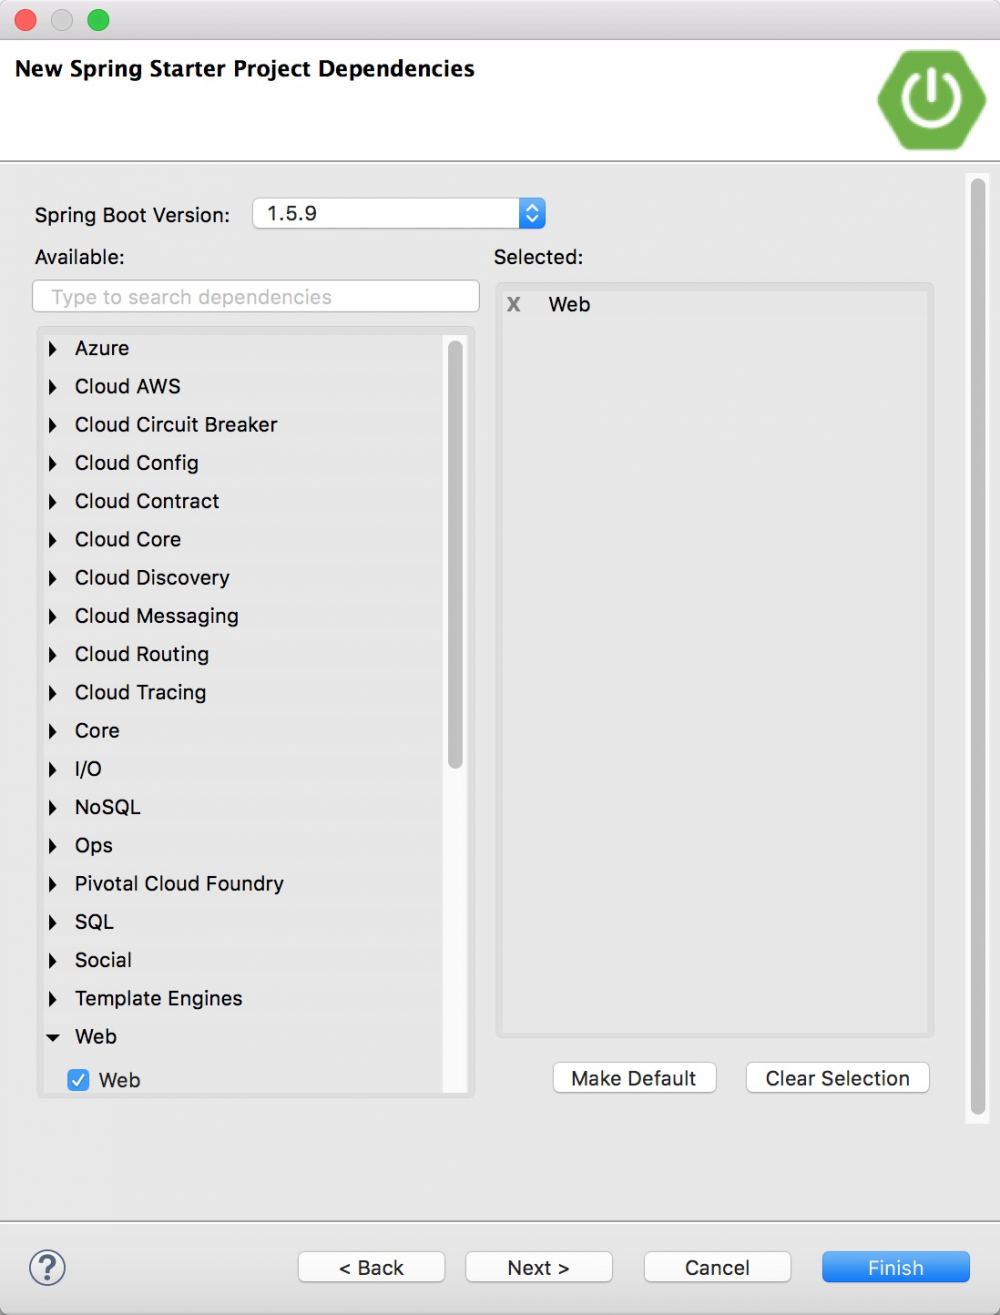Expand the Azure category
This screenshot has height=1315, width=1000.
pyautogui.click(x=53, y=349)
